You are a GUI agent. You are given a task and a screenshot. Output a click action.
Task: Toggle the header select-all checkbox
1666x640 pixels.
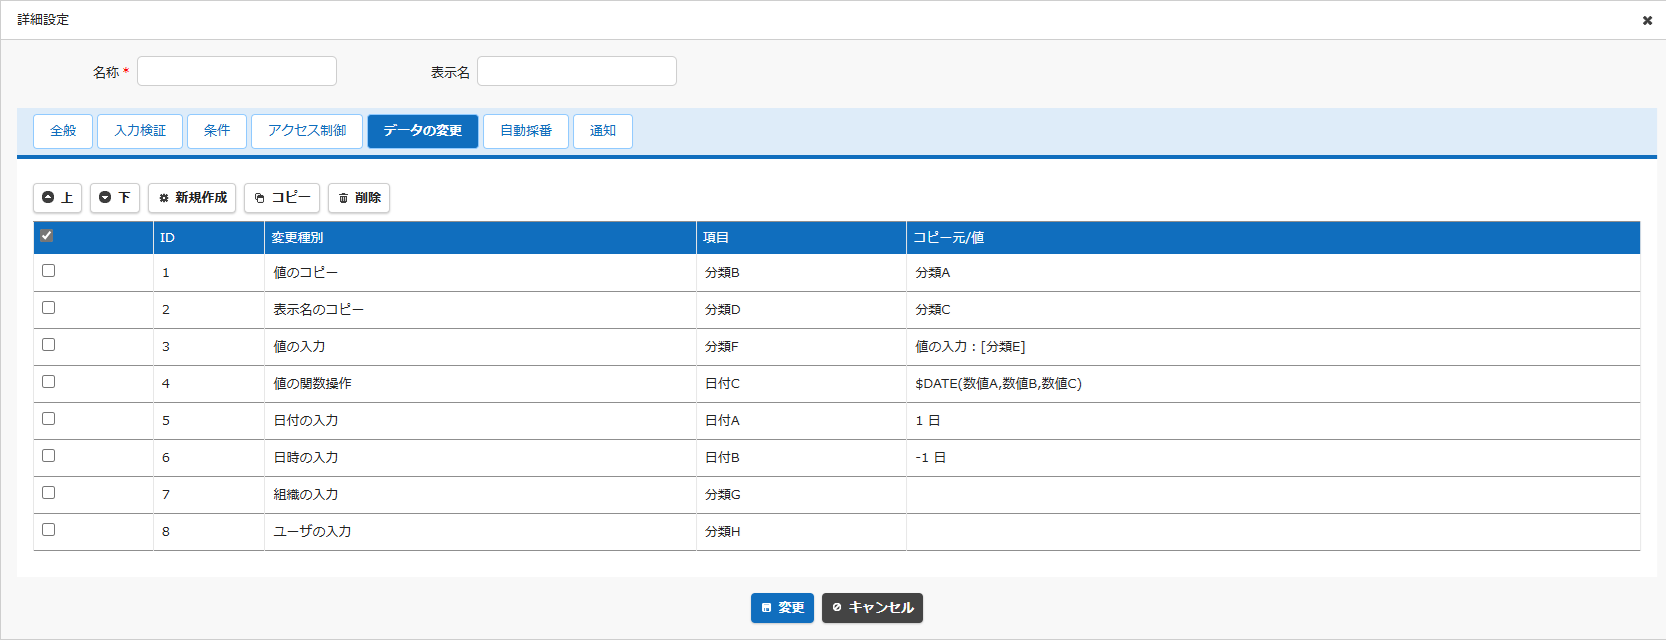pyautogui.click(x=47, y=236)
